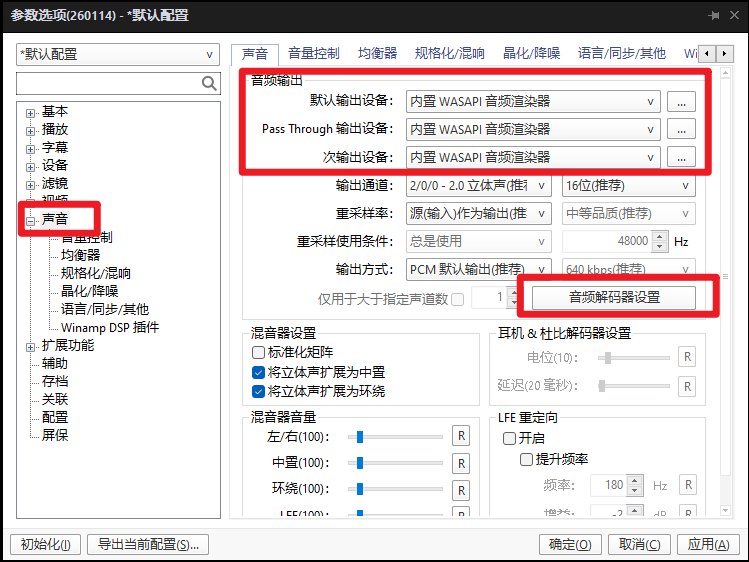Collapse 声音 tree node
Viewport: 749px width, 562px height.
pos(31,221)
